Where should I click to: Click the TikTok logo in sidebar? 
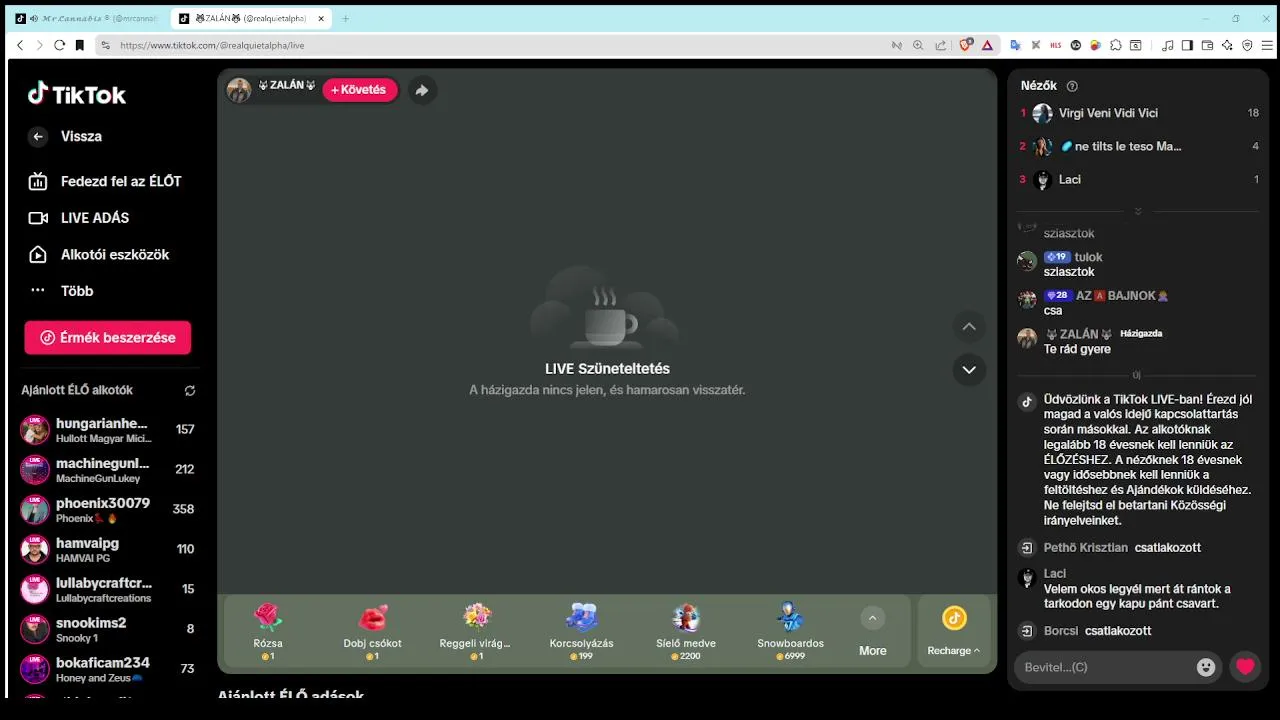coord(77,94)
